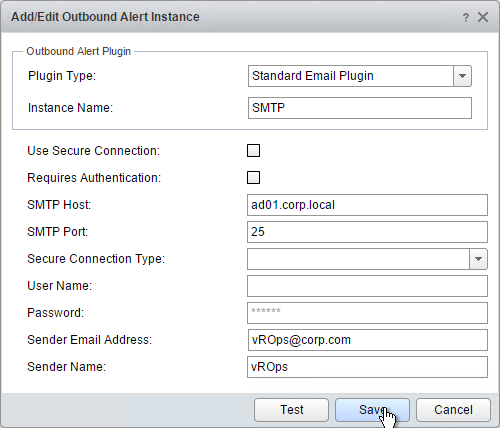Select the Password input field

tap(367, 313)
